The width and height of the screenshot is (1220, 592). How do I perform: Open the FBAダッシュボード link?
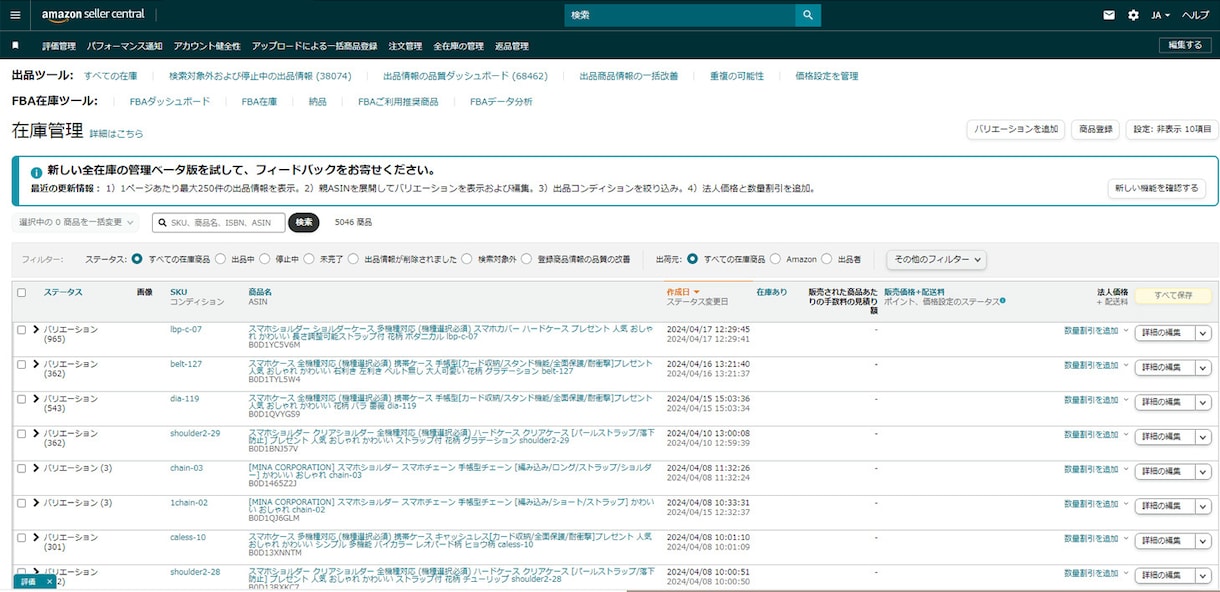coord(170,102)
